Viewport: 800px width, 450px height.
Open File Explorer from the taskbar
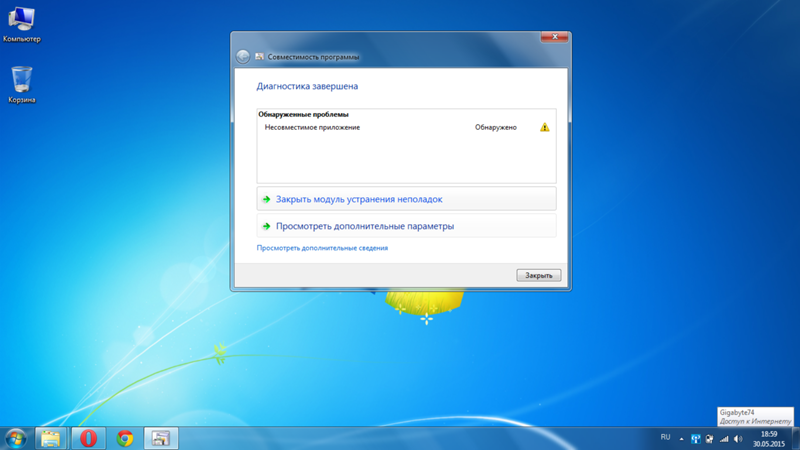click(x=51, y=438)
